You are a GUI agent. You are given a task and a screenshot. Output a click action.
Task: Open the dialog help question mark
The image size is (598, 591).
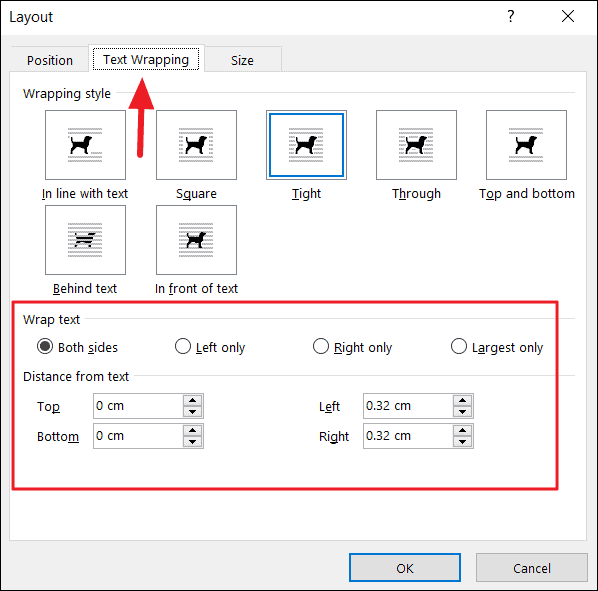tap(511, 16)
